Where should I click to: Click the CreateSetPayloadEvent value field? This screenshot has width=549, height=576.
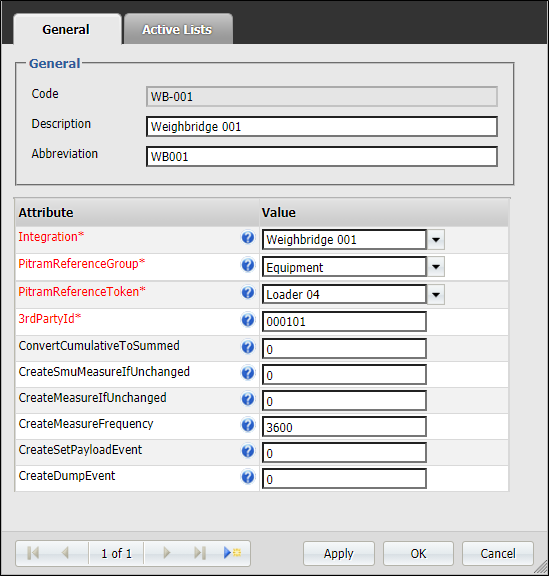[x=344, y=453]
